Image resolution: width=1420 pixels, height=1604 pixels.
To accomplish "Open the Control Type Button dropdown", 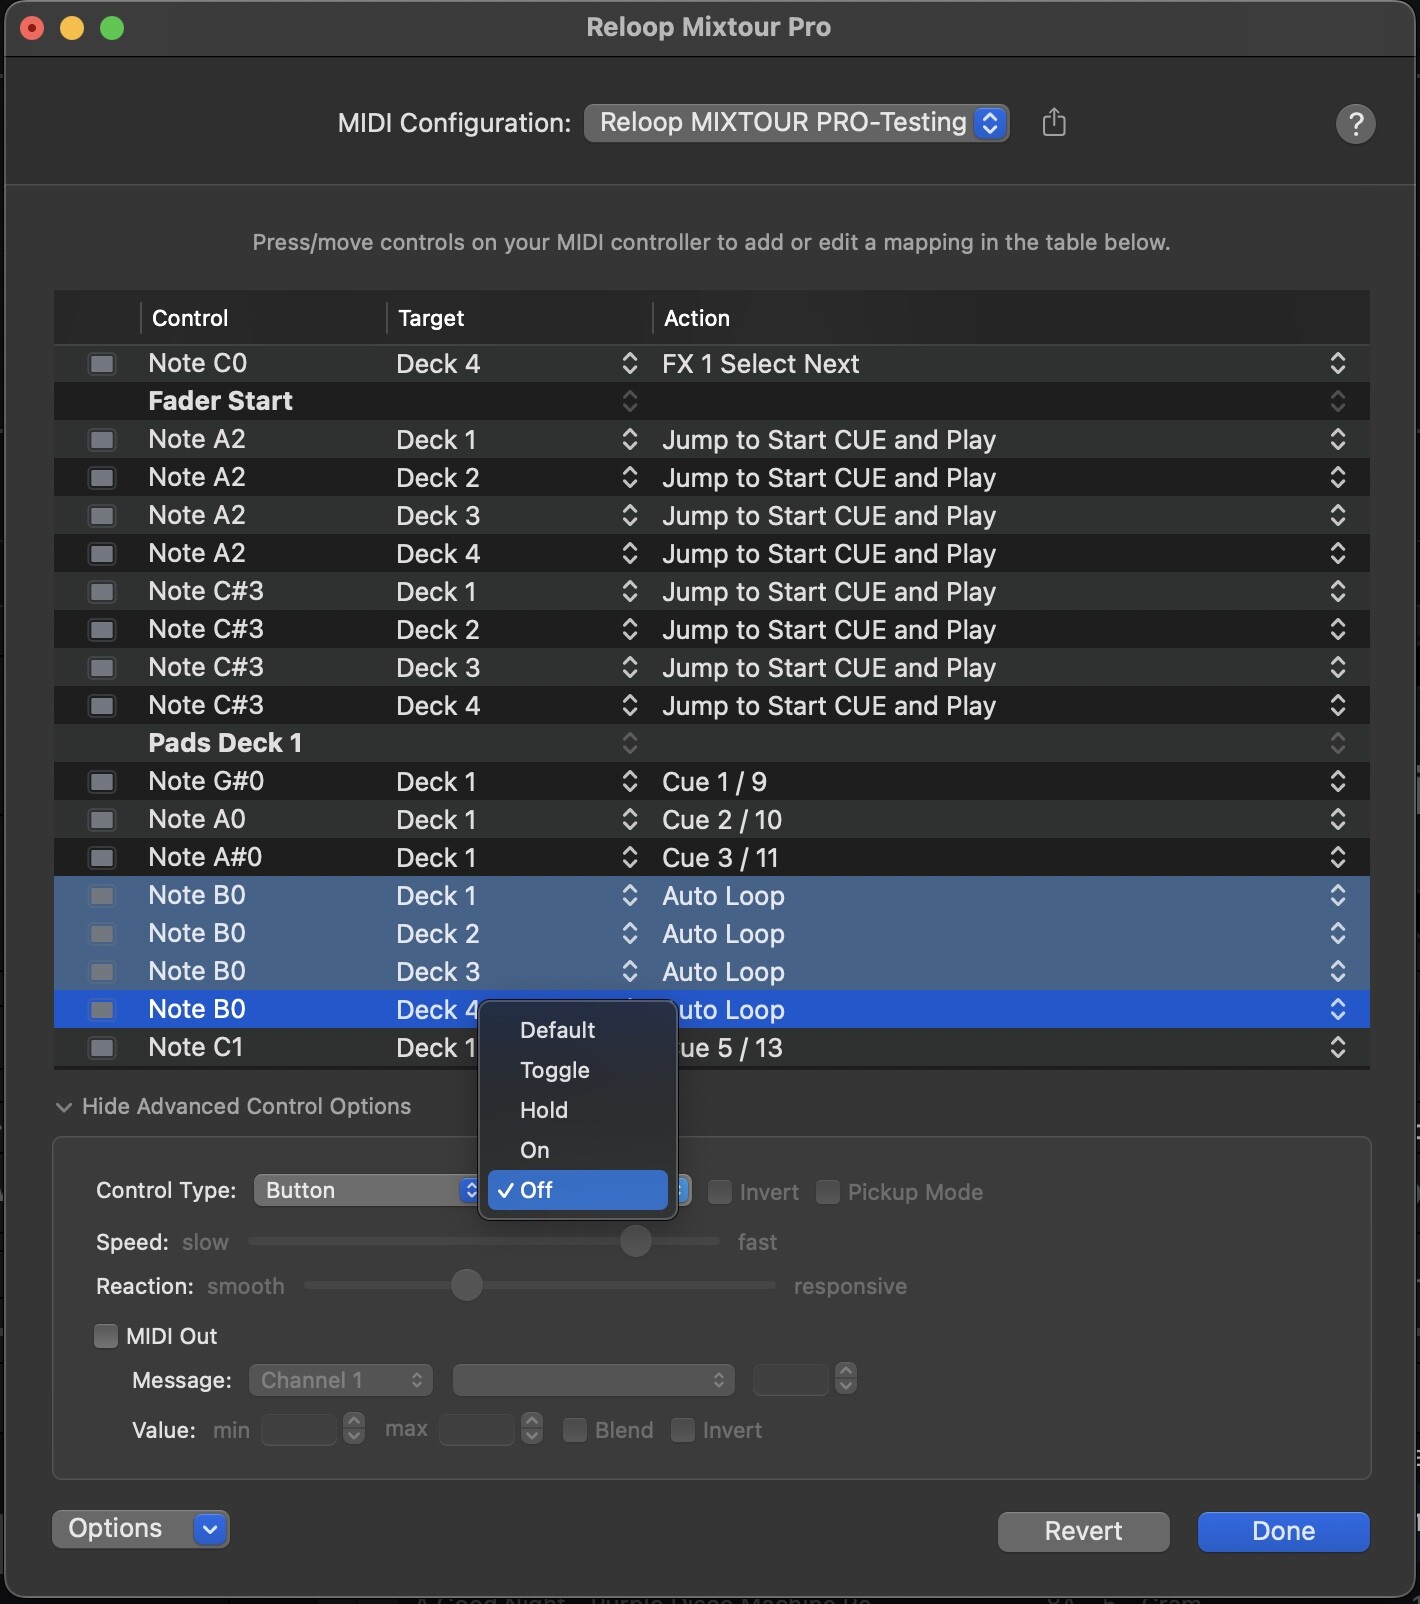I will 367,1190.
